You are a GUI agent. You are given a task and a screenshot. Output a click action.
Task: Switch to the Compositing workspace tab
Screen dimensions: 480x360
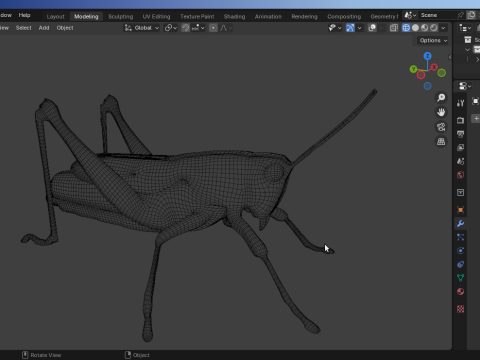tap(344, 16)
